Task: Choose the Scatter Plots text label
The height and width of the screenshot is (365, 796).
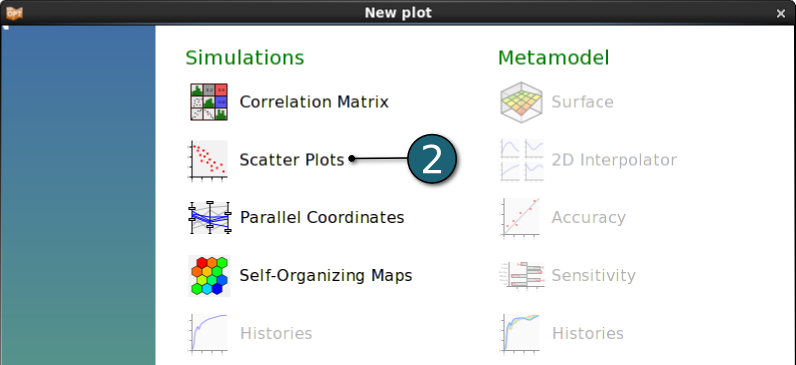Action: click(292, 160)
